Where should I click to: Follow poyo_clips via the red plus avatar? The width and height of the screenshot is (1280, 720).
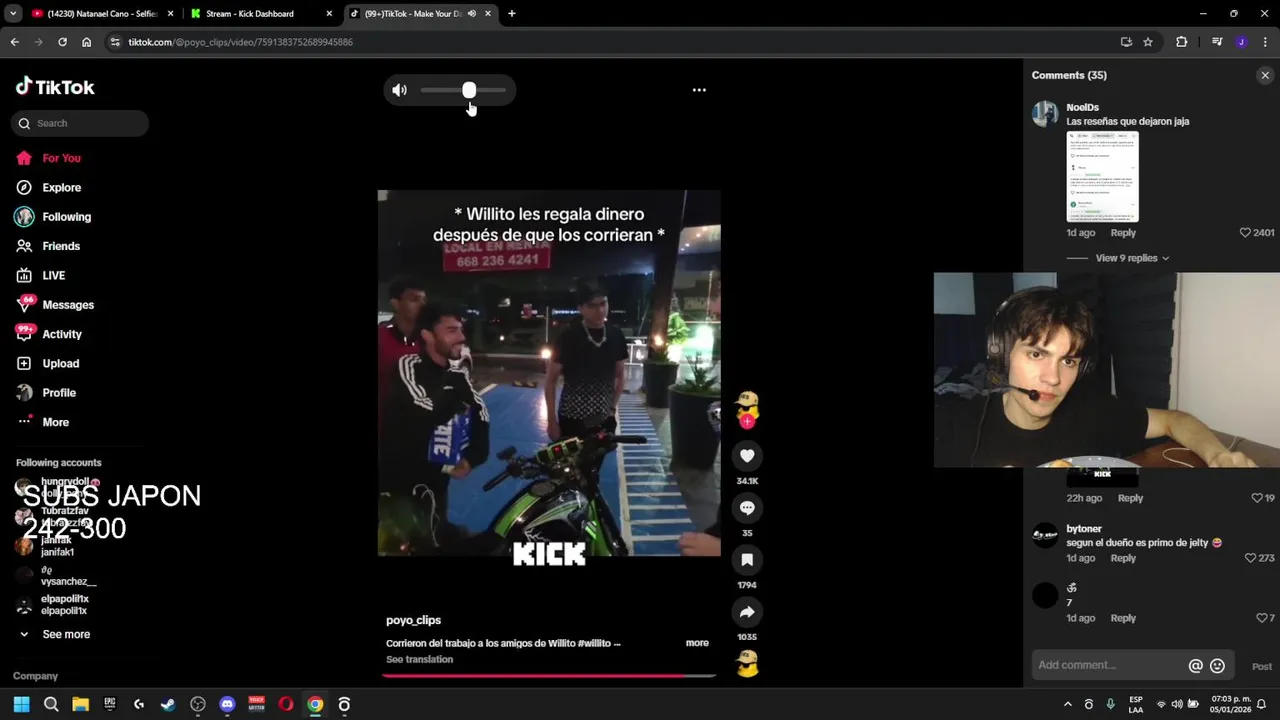coord(747,421)
